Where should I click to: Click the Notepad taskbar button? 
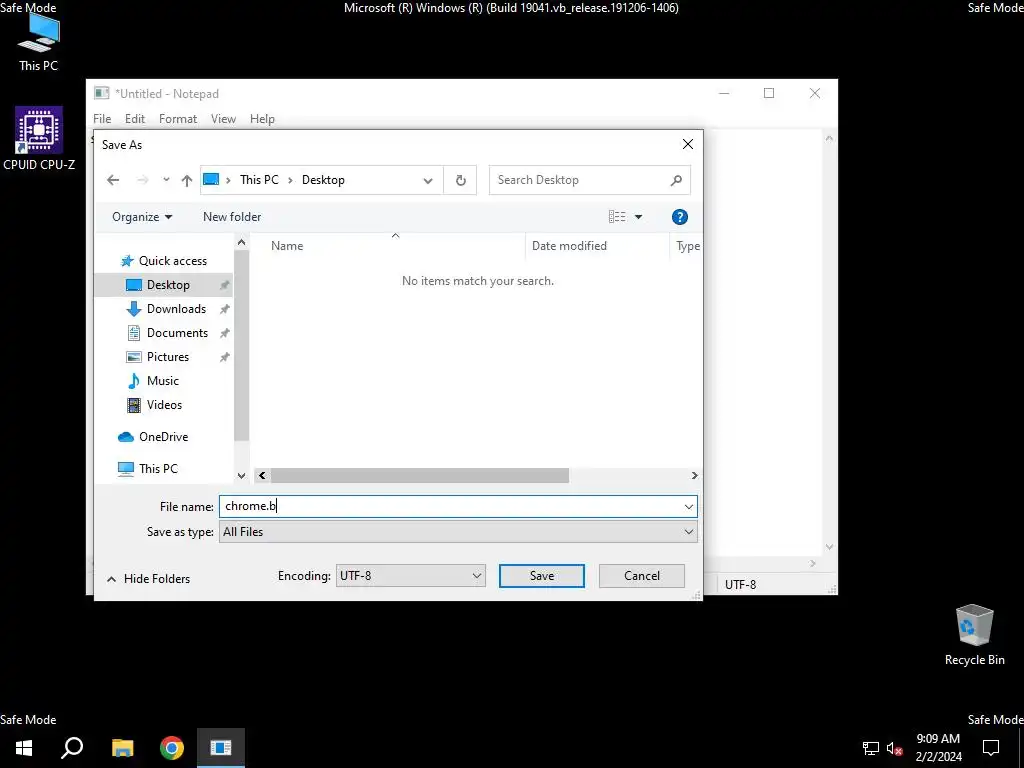click(221, 748)
